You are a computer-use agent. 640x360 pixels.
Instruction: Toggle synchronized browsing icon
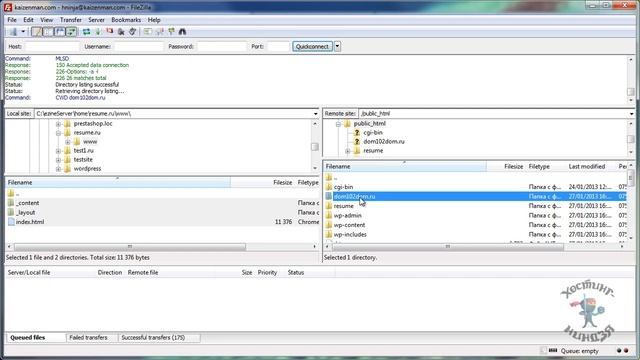coord(171,31)
